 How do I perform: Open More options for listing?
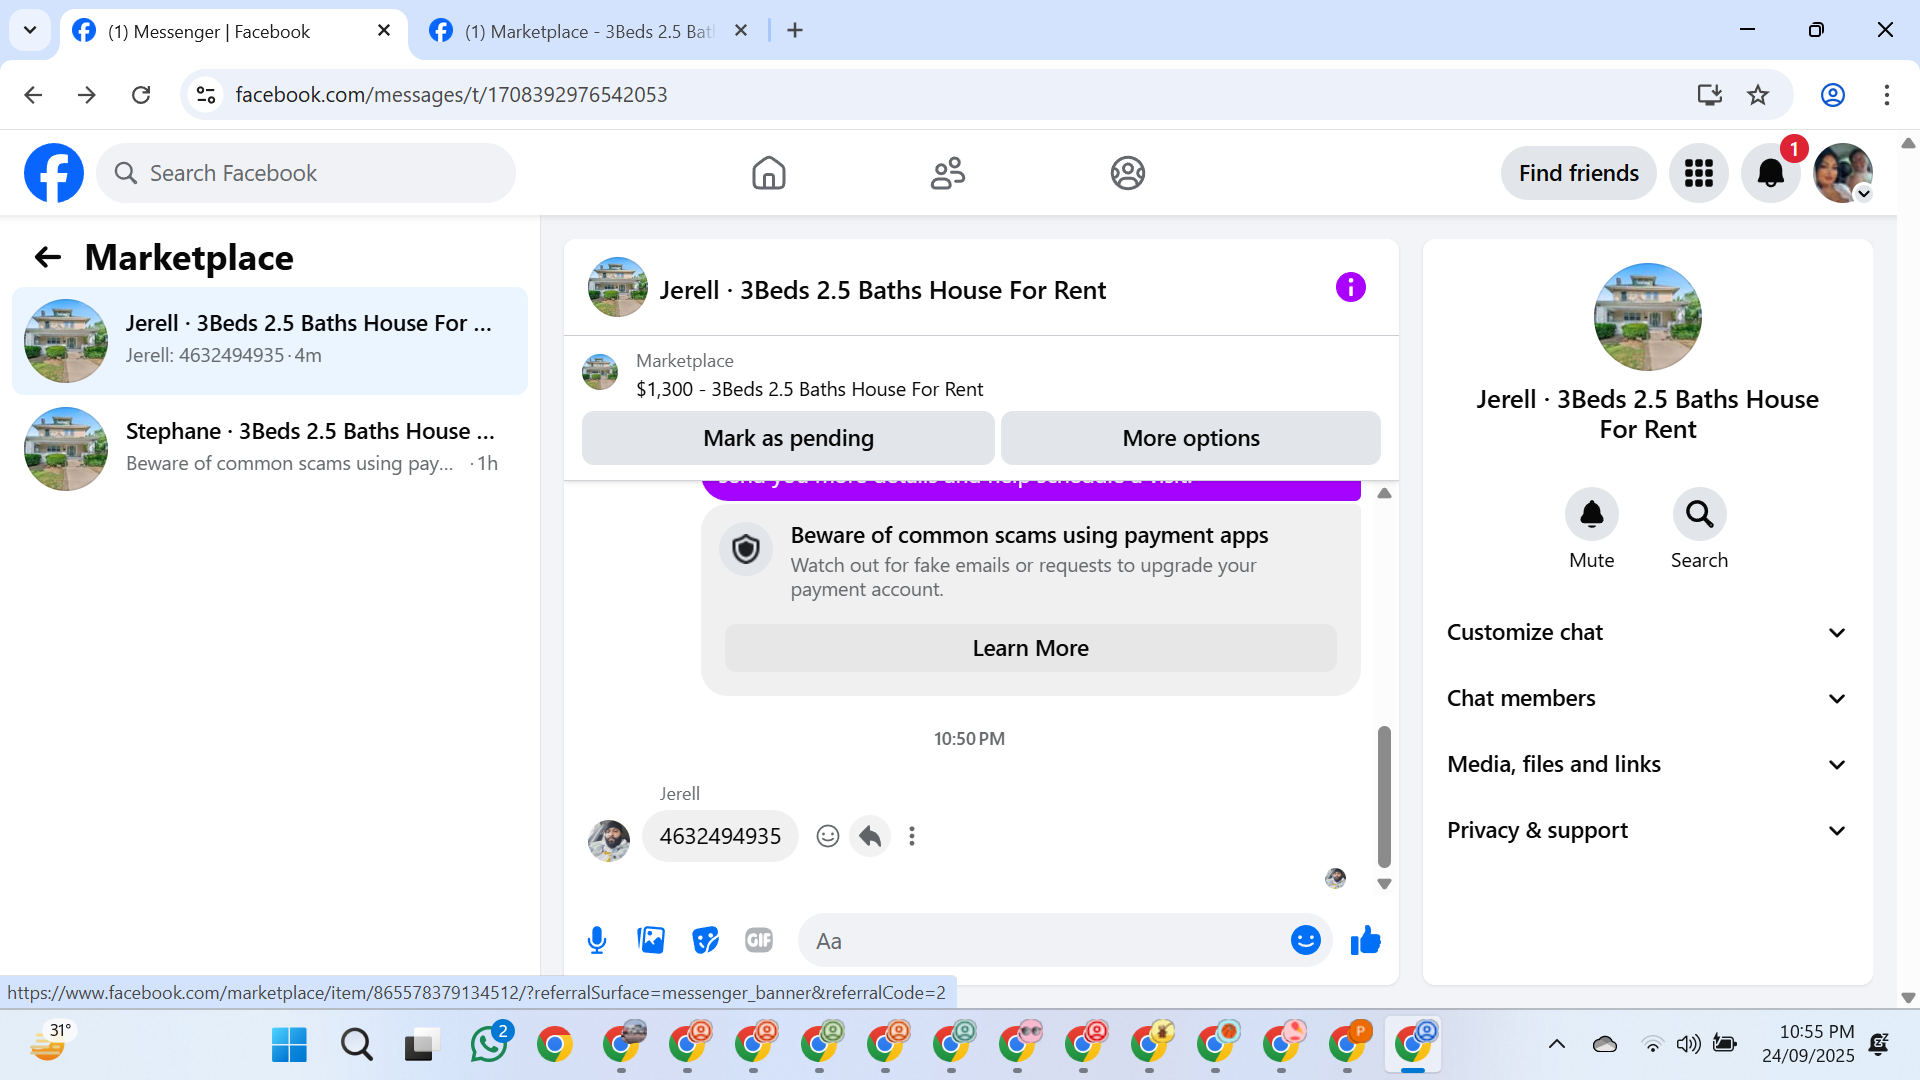click(1190, 438)
